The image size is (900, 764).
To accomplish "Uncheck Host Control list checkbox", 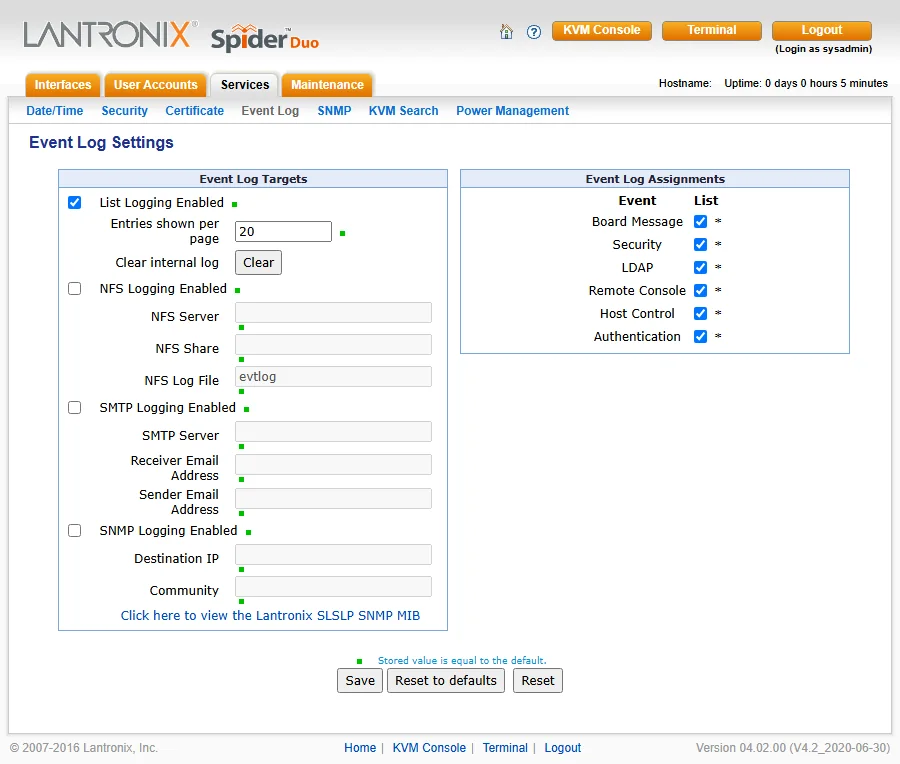I will pos(700,313).
